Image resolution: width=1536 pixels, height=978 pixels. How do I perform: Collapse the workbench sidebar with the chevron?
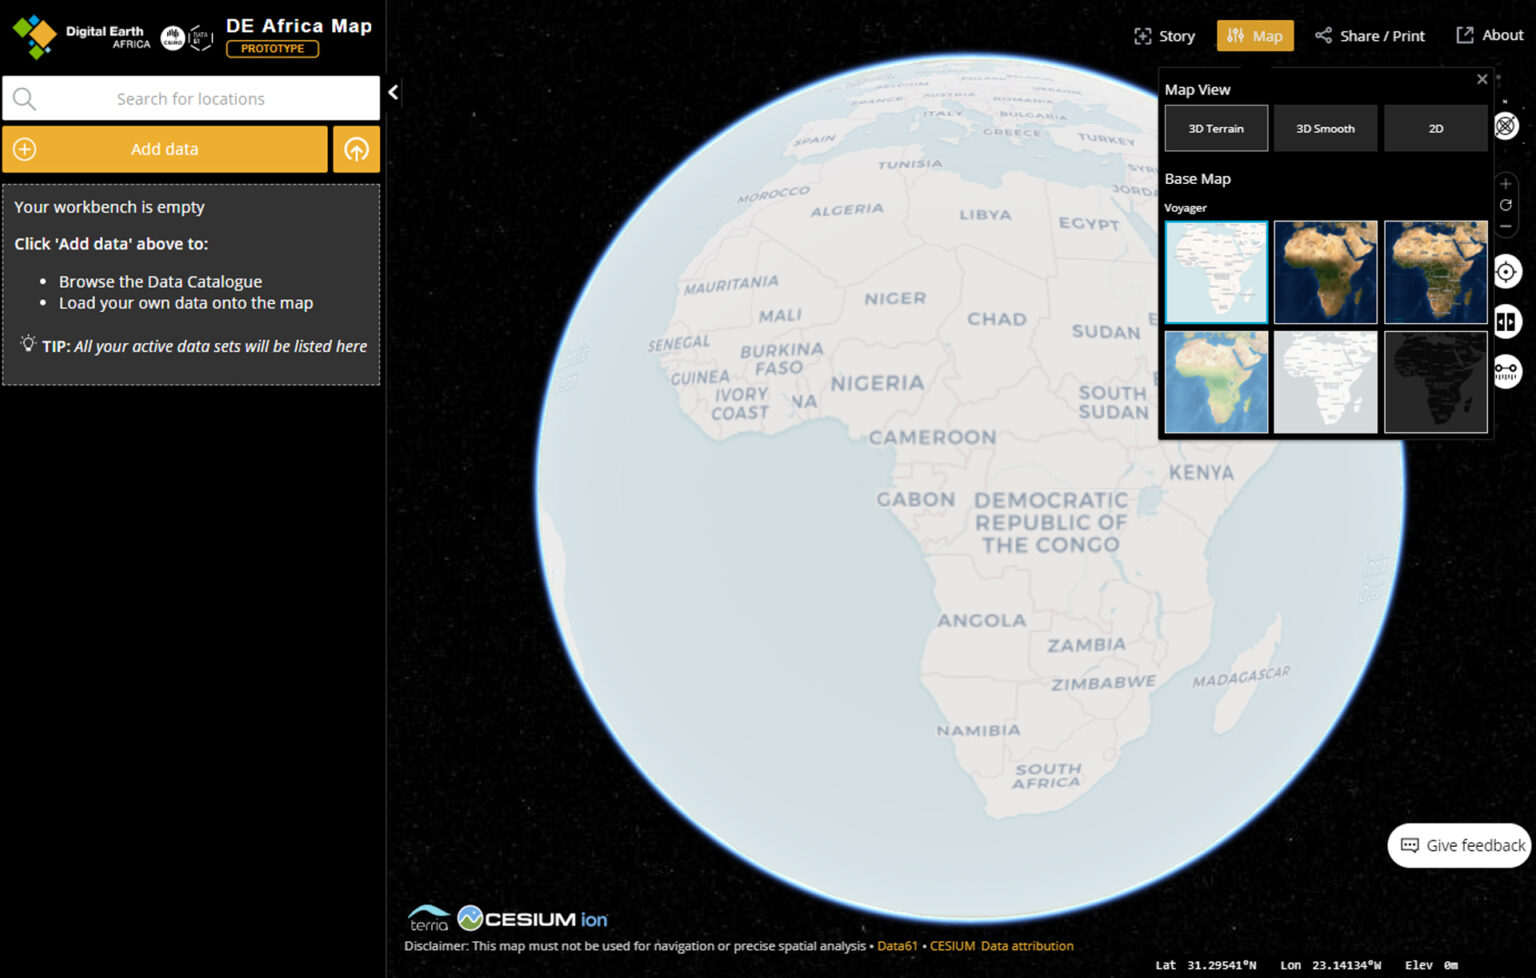[x=394, y=92]
